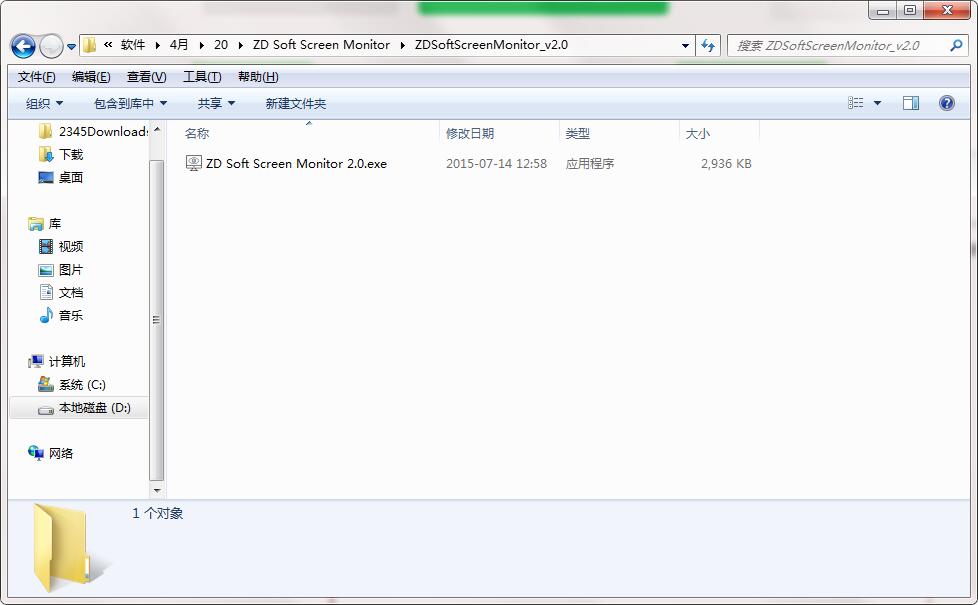978x605 pixels.
Task: Toggle the preview pane icon
Action: pyautogui.click(x=911, y=103)
